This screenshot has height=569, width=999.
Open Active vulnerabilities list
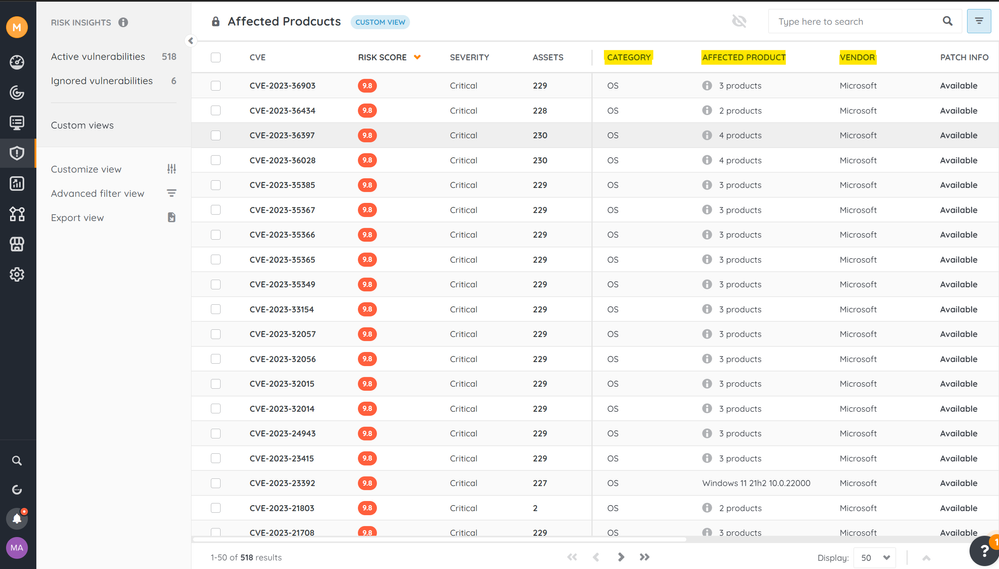coord(98,57)
